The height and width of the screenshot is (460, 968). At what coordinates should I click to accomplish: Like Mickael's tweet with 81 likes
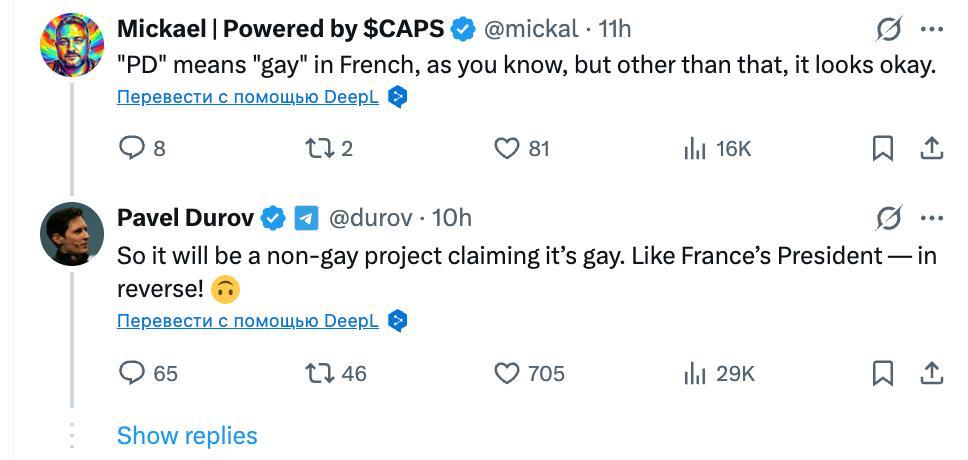click(508, 148)
